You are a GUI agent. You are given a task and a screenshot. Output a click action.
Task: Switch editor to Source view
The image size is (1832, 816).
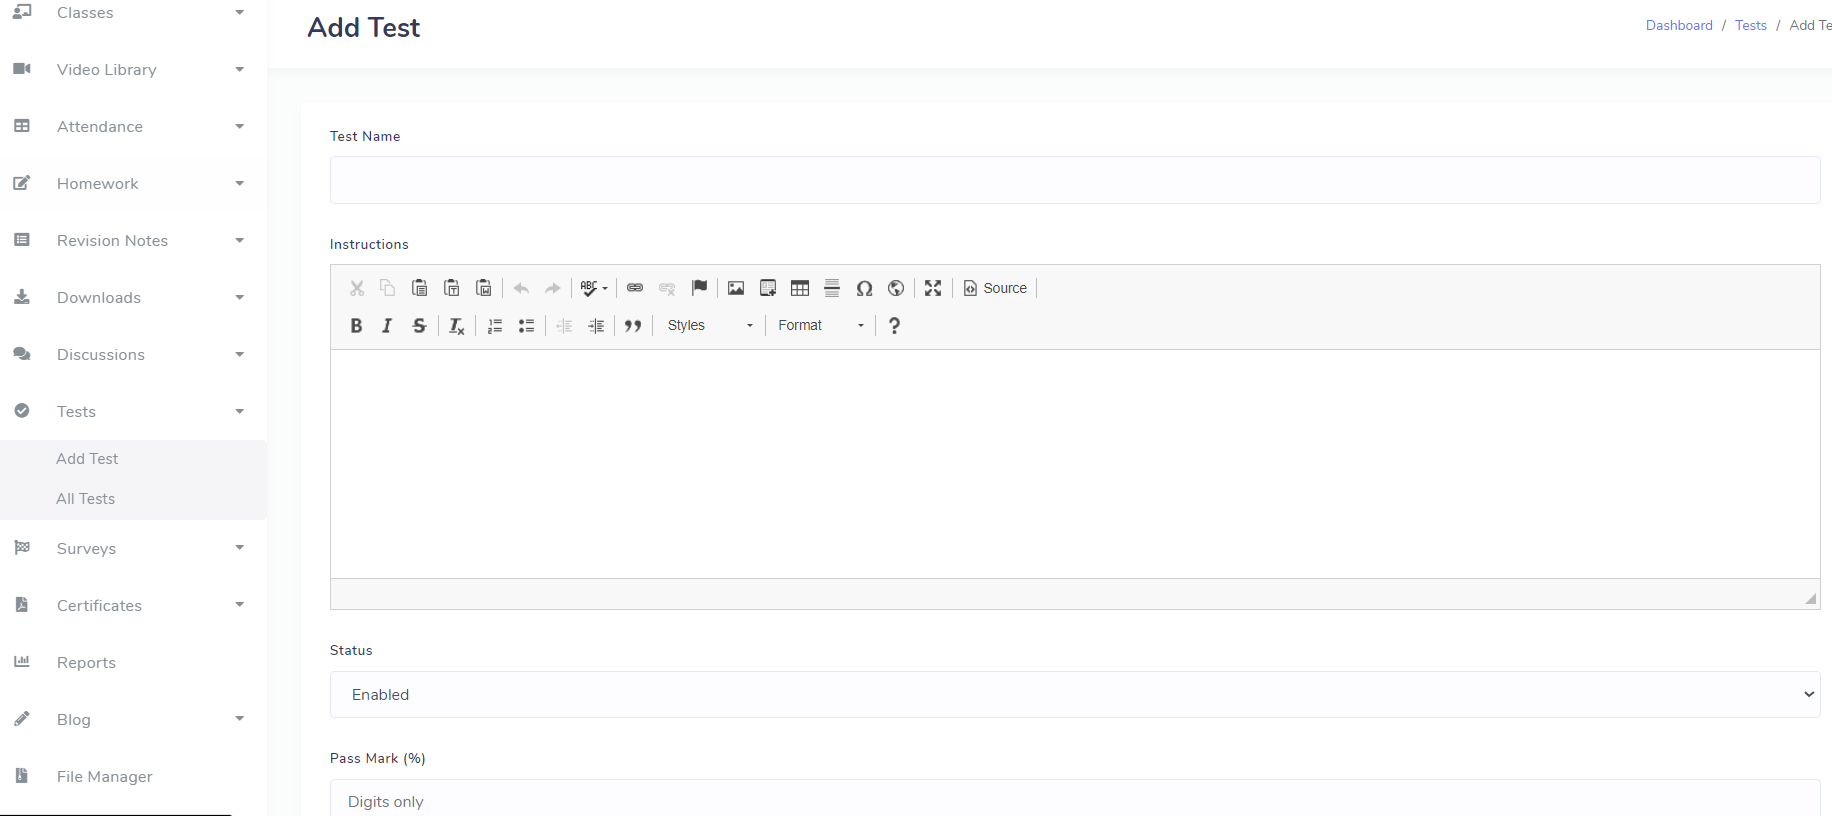coord(995,288)
